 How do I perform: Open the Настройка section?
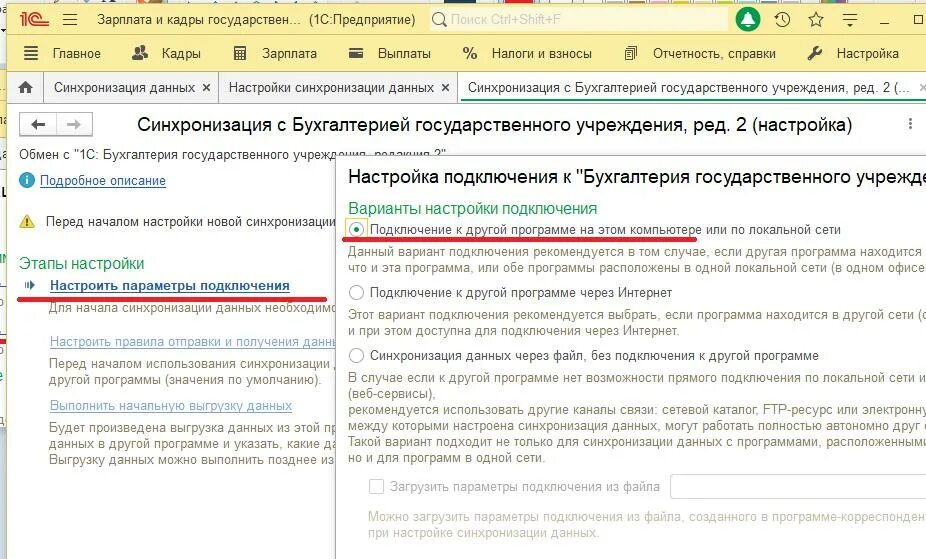(853, 54)
